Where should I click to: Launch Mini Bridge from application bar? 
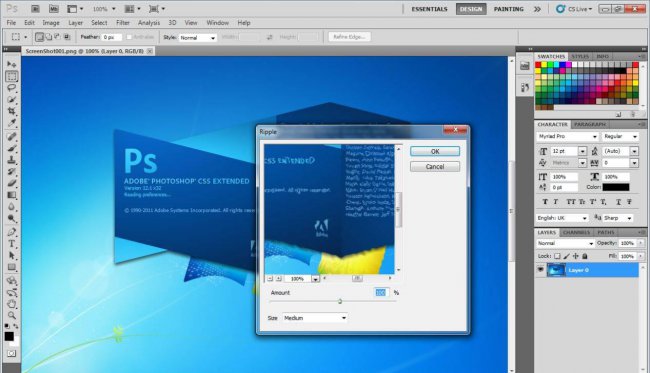(53, 9)
